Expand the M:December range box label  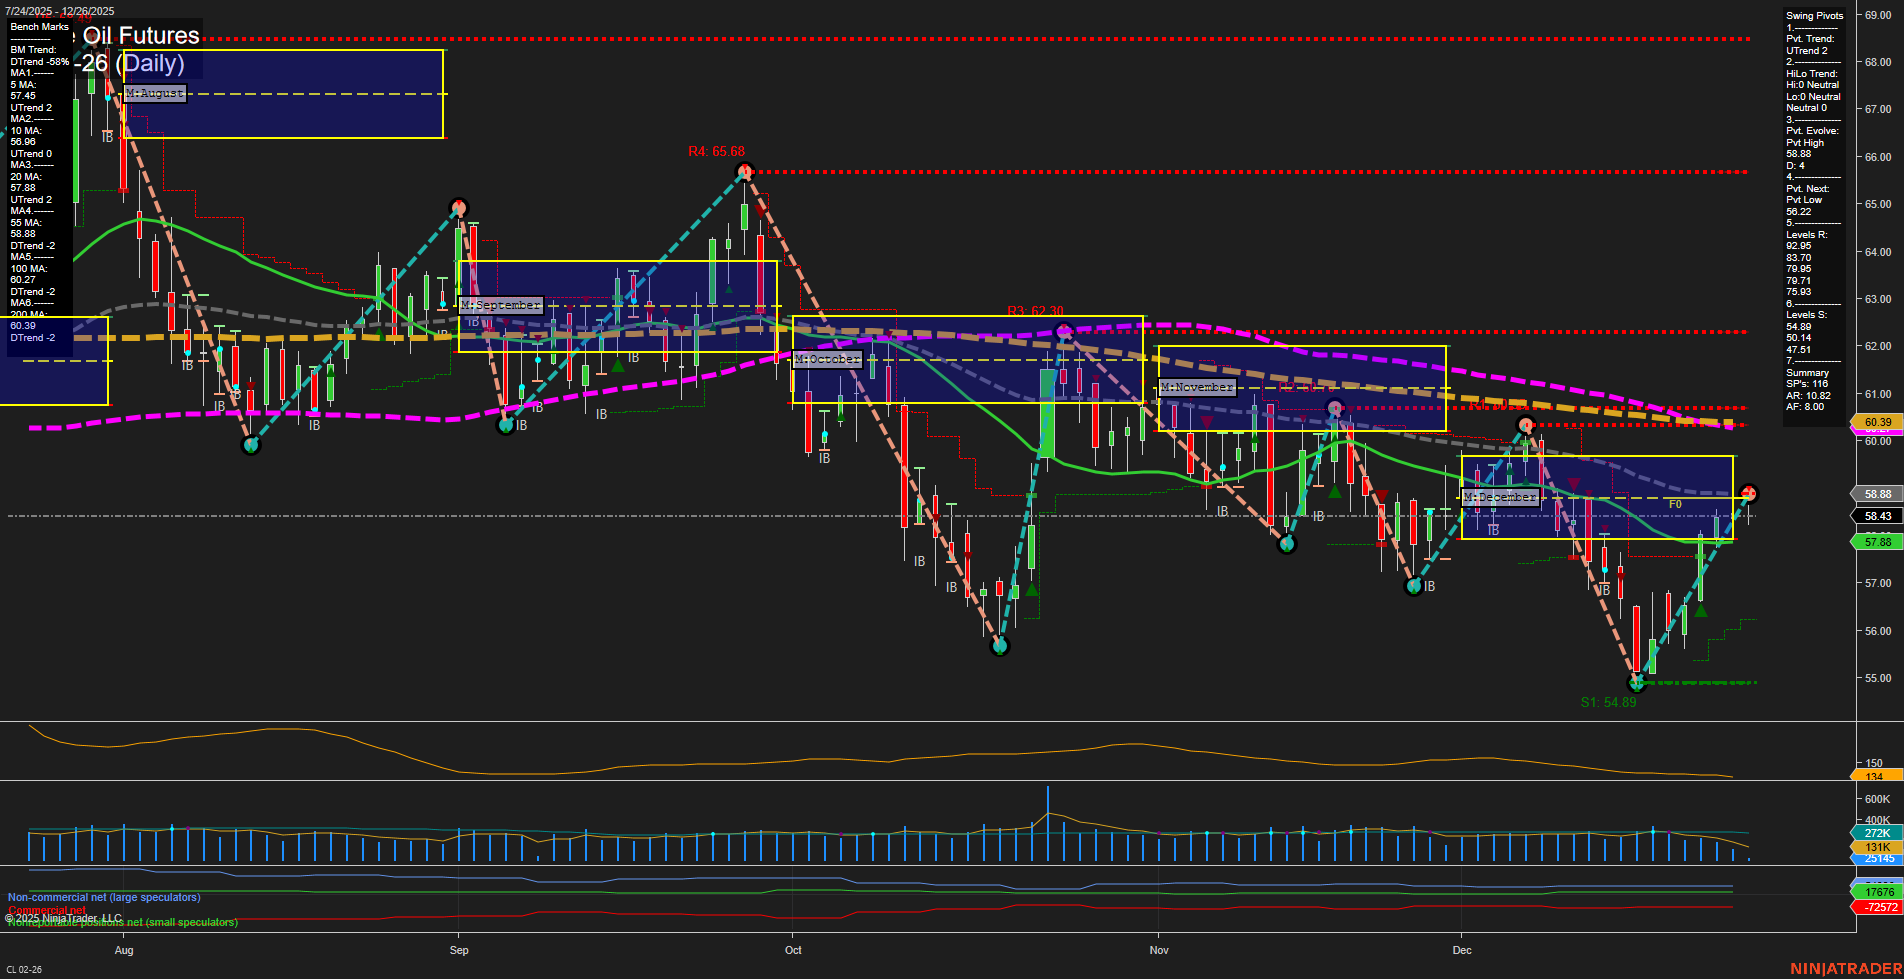1501,495
